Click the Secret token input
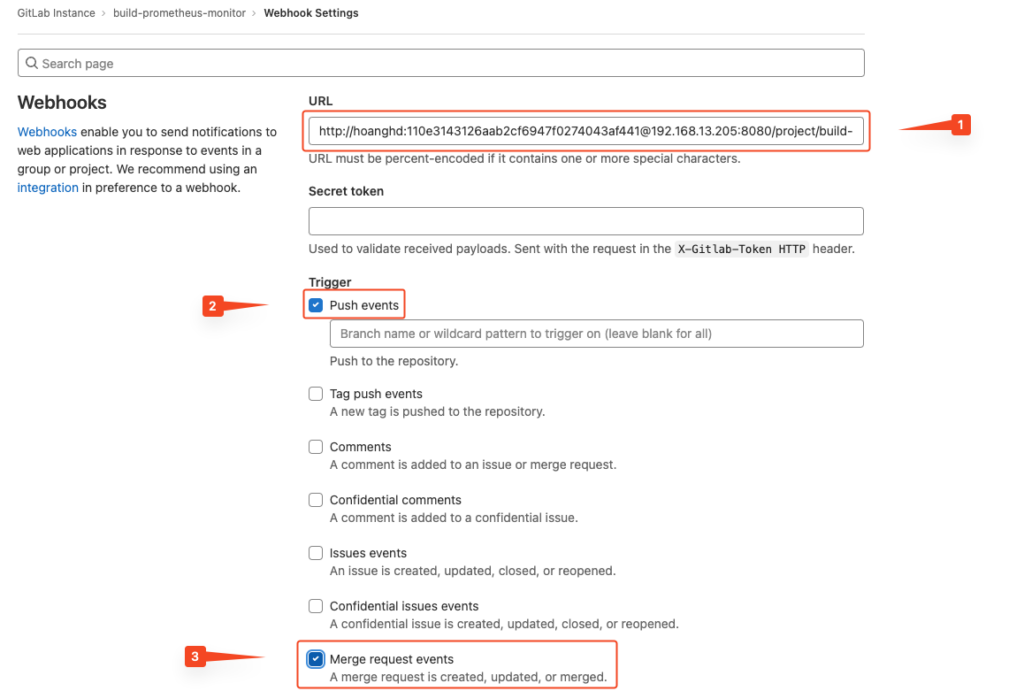Viewport: 1024px width, 691px height. tap(586, 221)
